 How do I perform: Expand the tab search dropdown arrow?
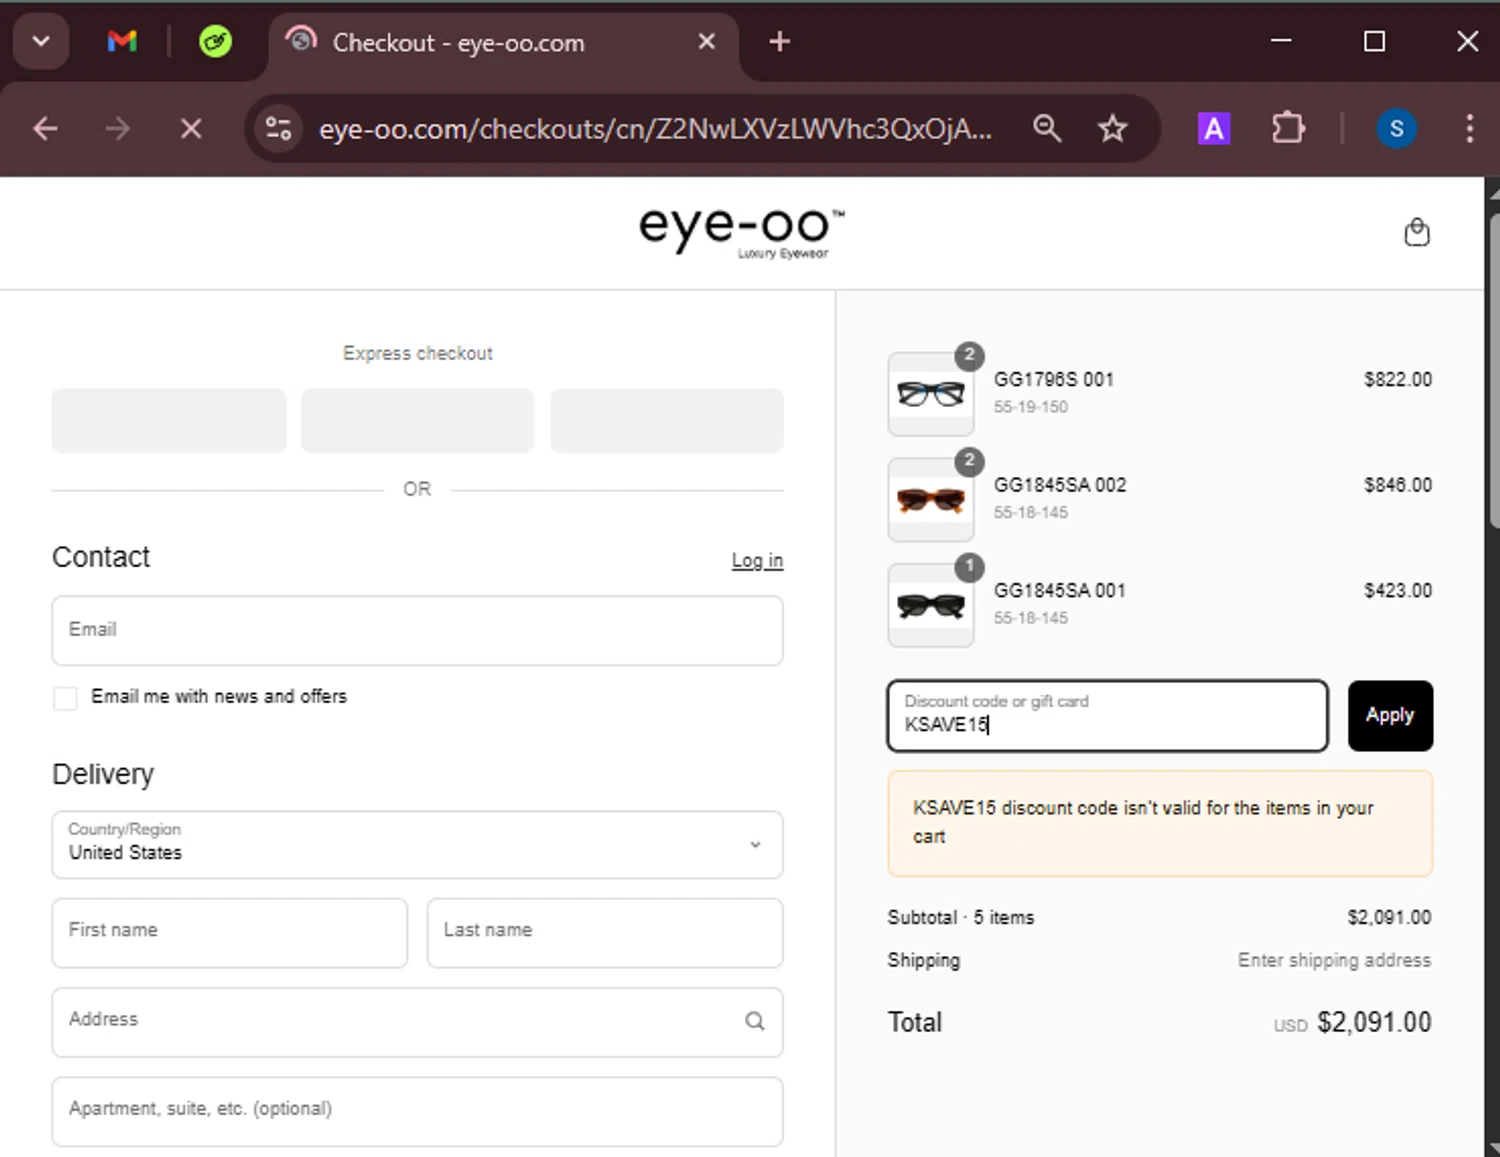click(41, 42)
